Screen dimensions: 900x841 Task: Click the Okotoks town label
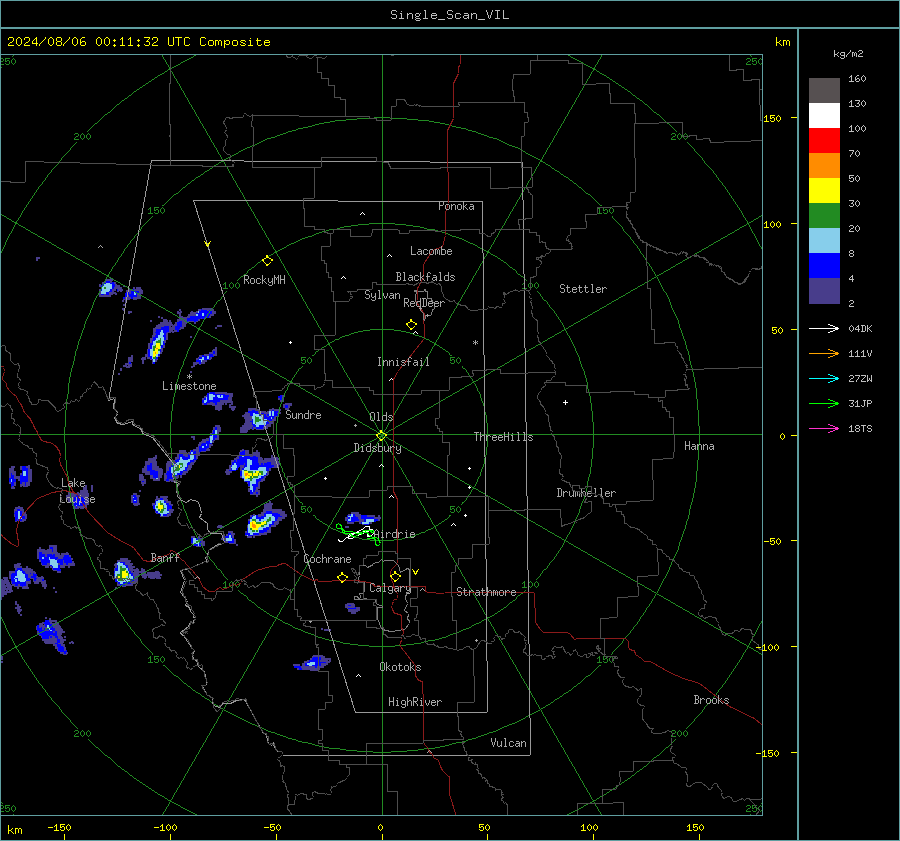[x=400, y=667]
